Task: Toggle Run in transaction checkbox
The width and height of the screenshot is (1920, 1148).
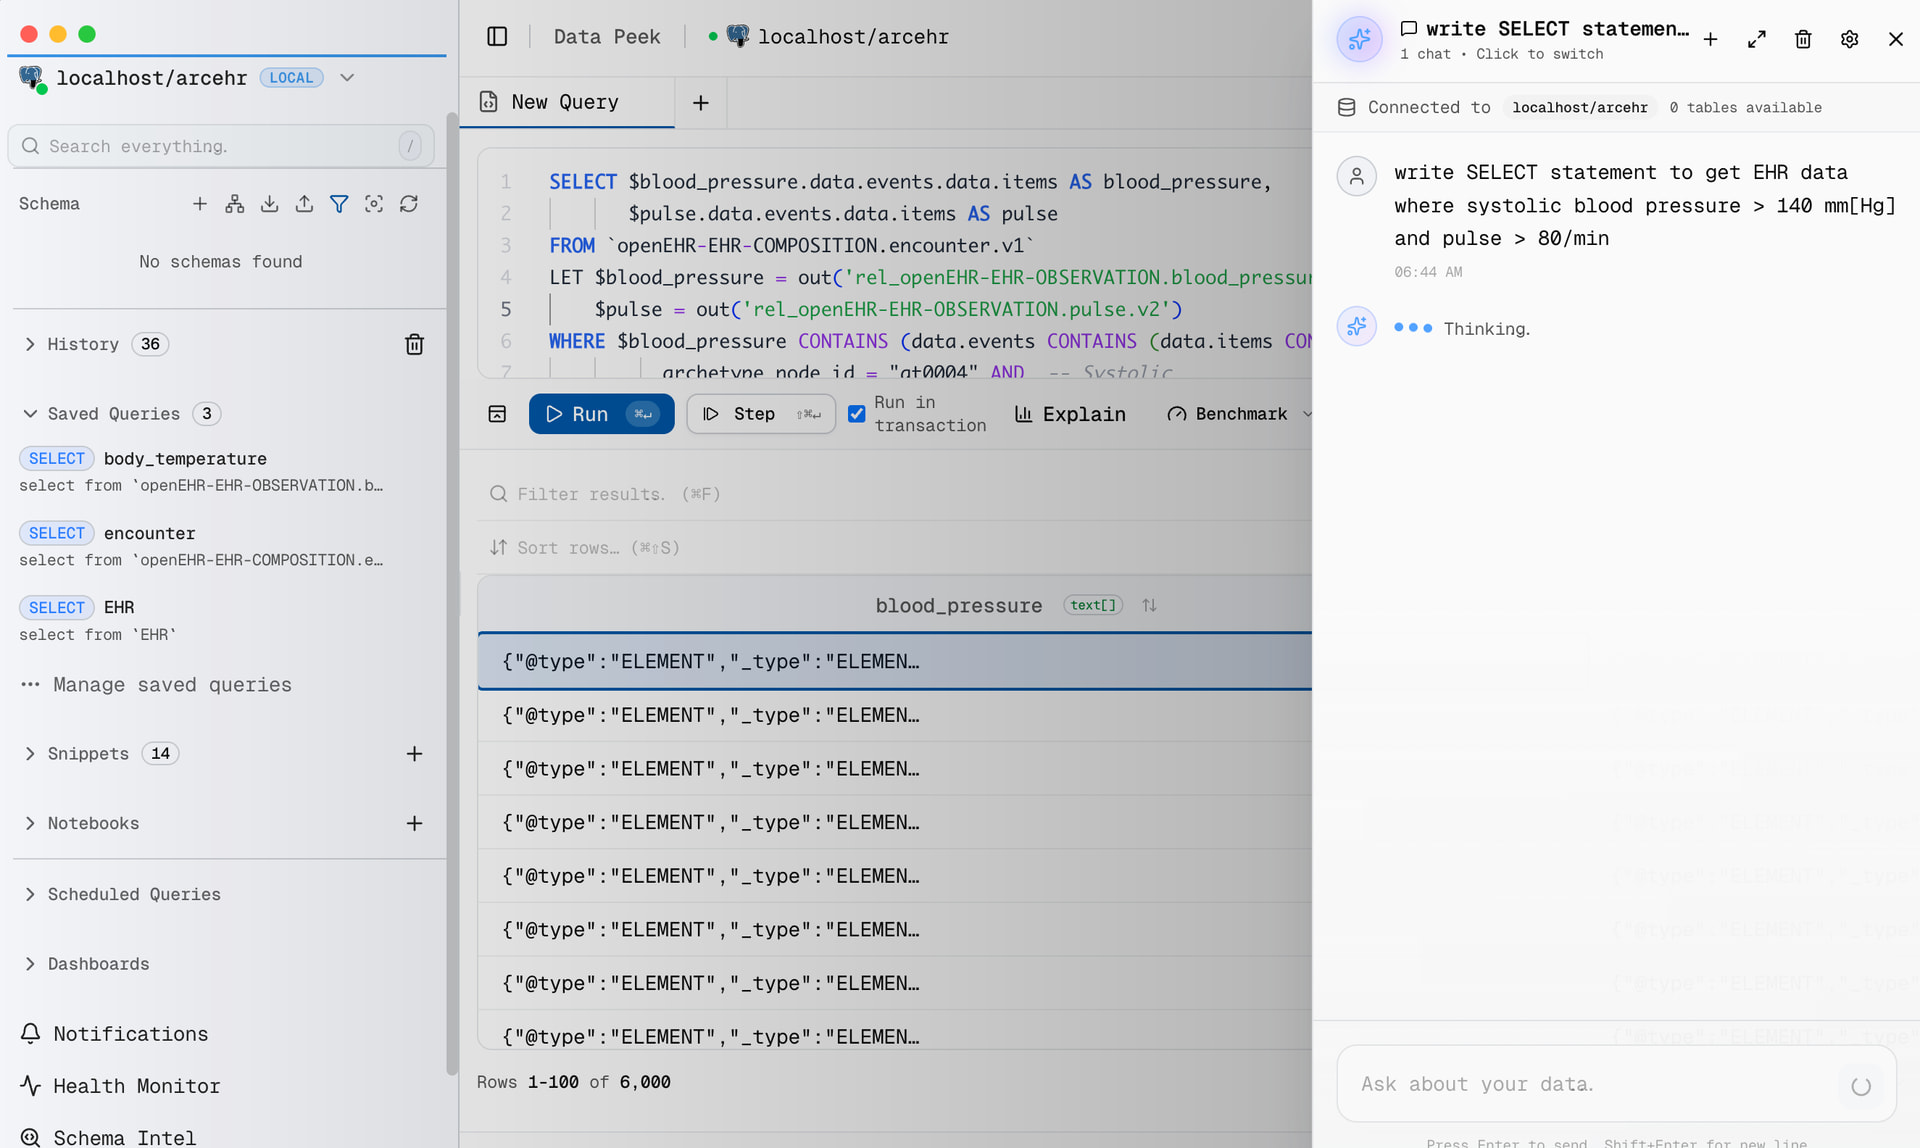Action: click(x=857, y=414)
